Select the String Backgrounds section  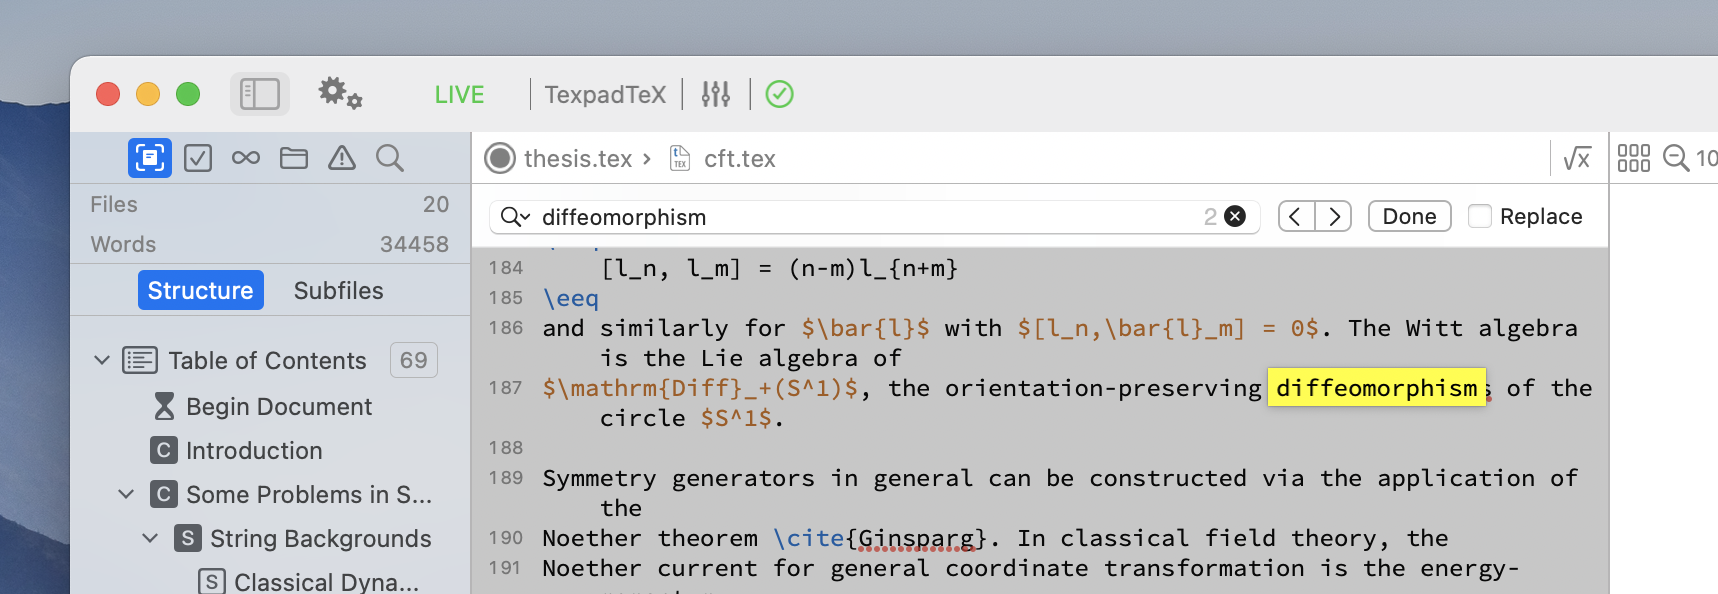click(x=321, y=539)
